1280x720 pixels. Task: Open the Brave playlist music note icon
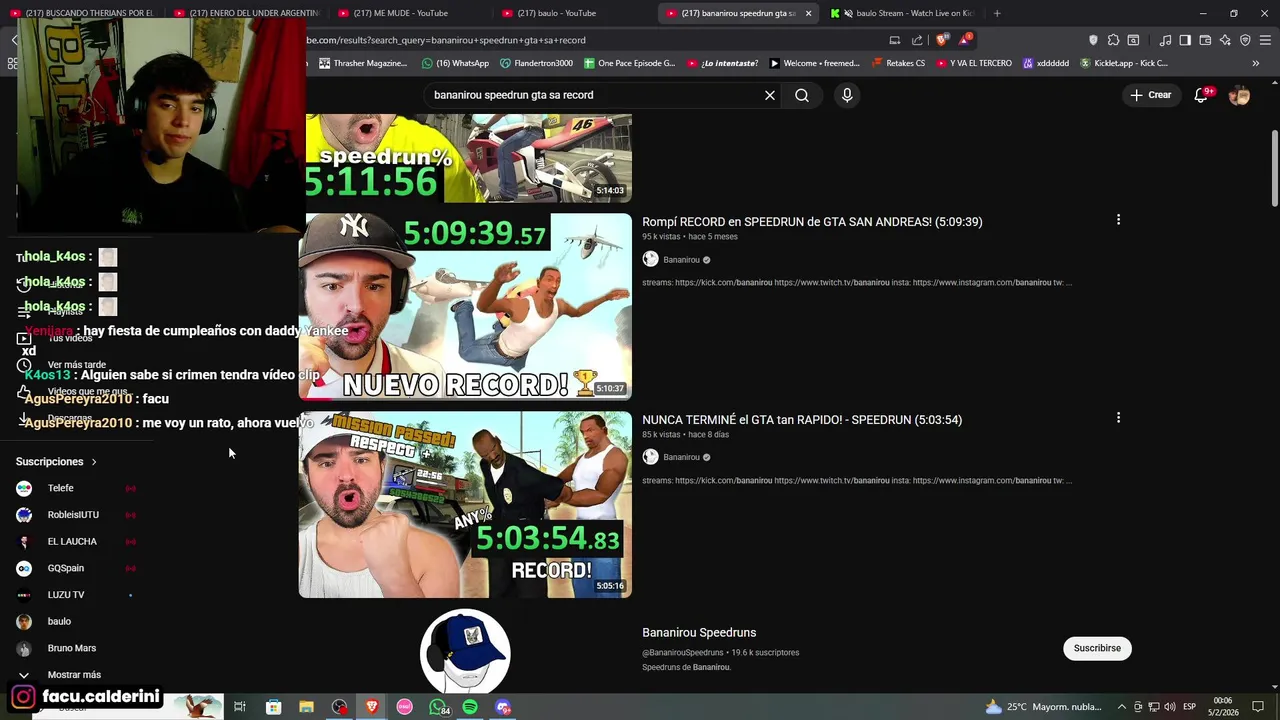point(1165,40)
